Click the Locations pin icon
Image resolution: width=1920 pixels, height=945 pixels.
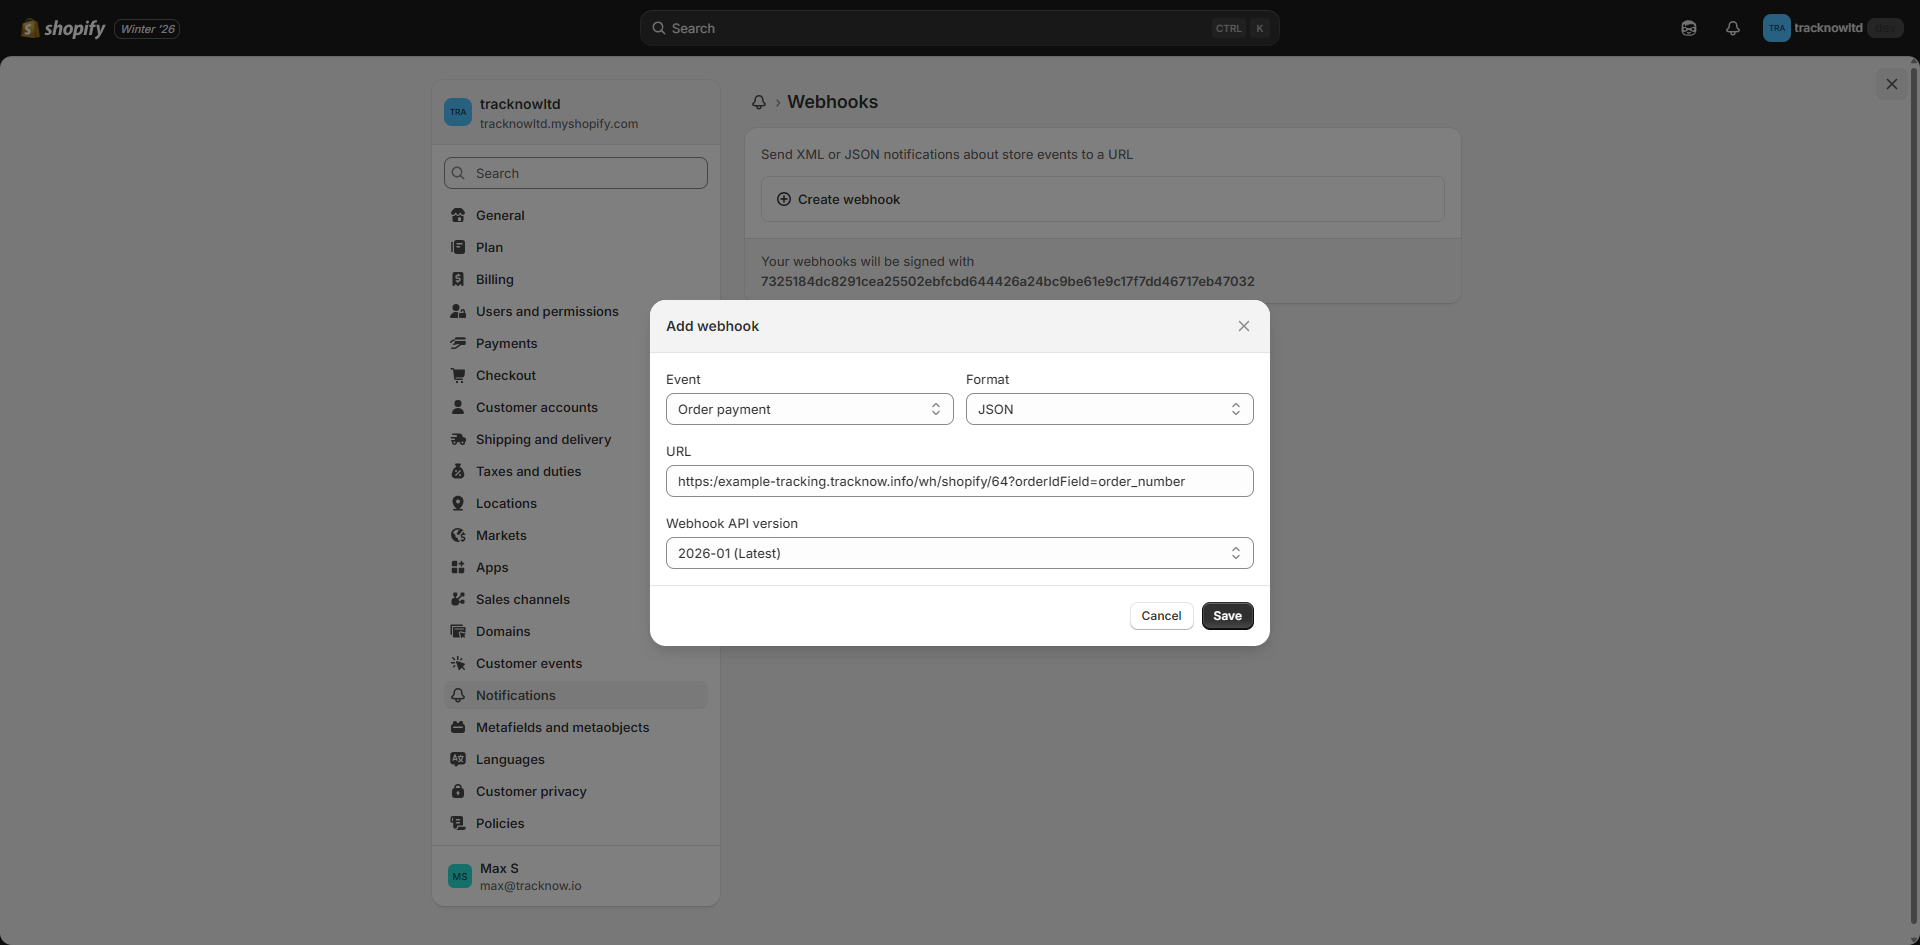[458, 503]
